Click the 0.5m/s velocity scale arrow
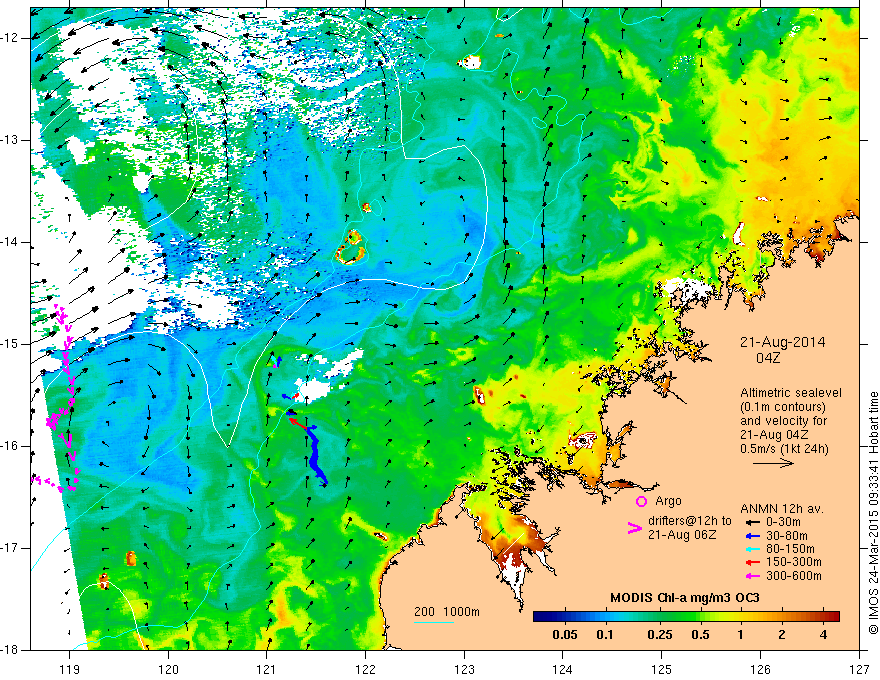Image resolution: width=880 pixels, height=680 pixels. click(x=773, y=463)
